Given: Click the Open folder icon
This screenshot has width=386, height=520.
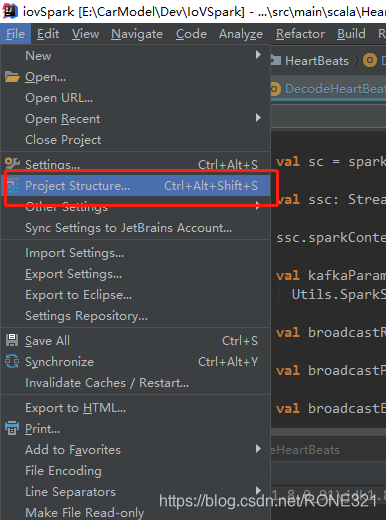Looking at the screenshot, I should [x=12, y=77].
